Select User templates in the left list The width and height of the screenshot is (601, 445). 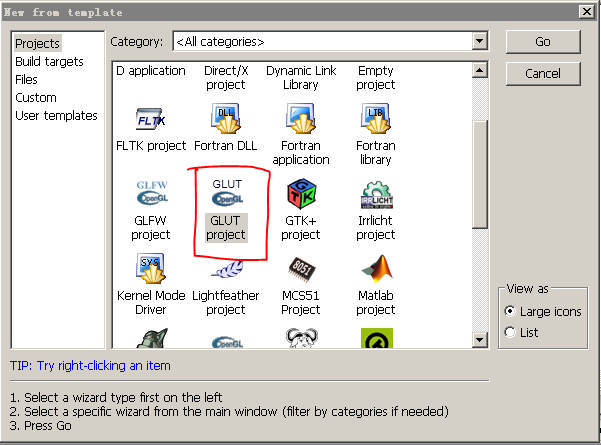pos(56,116)
